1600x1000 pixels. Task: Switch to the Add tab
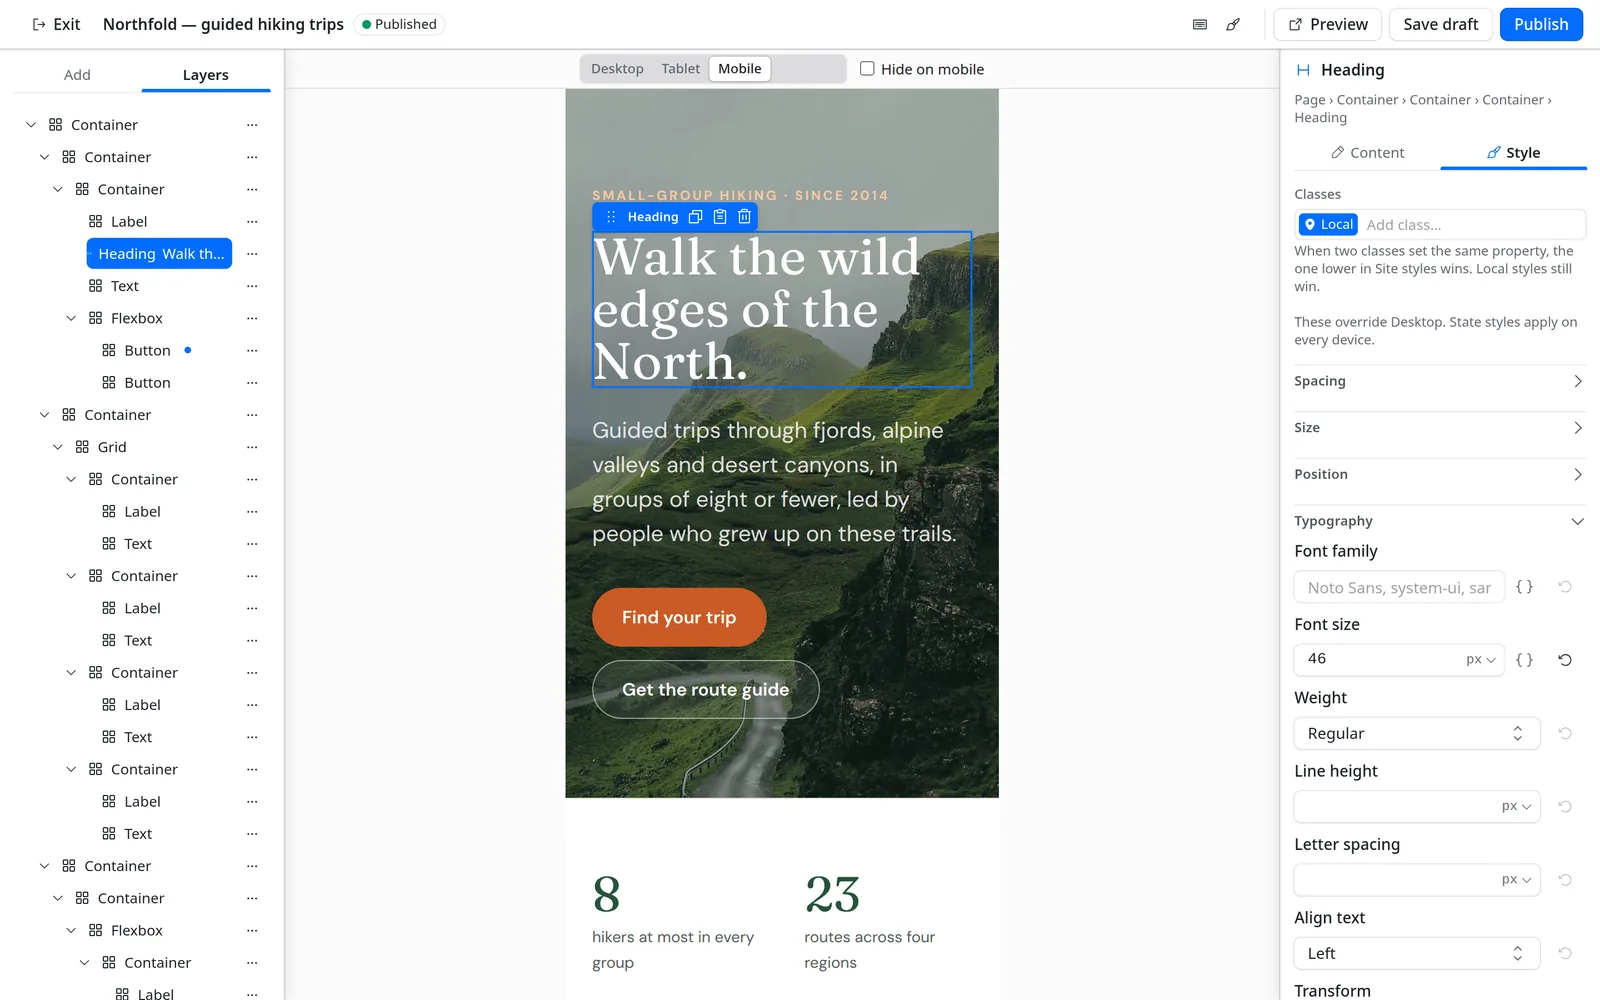(x=77, y=75)
